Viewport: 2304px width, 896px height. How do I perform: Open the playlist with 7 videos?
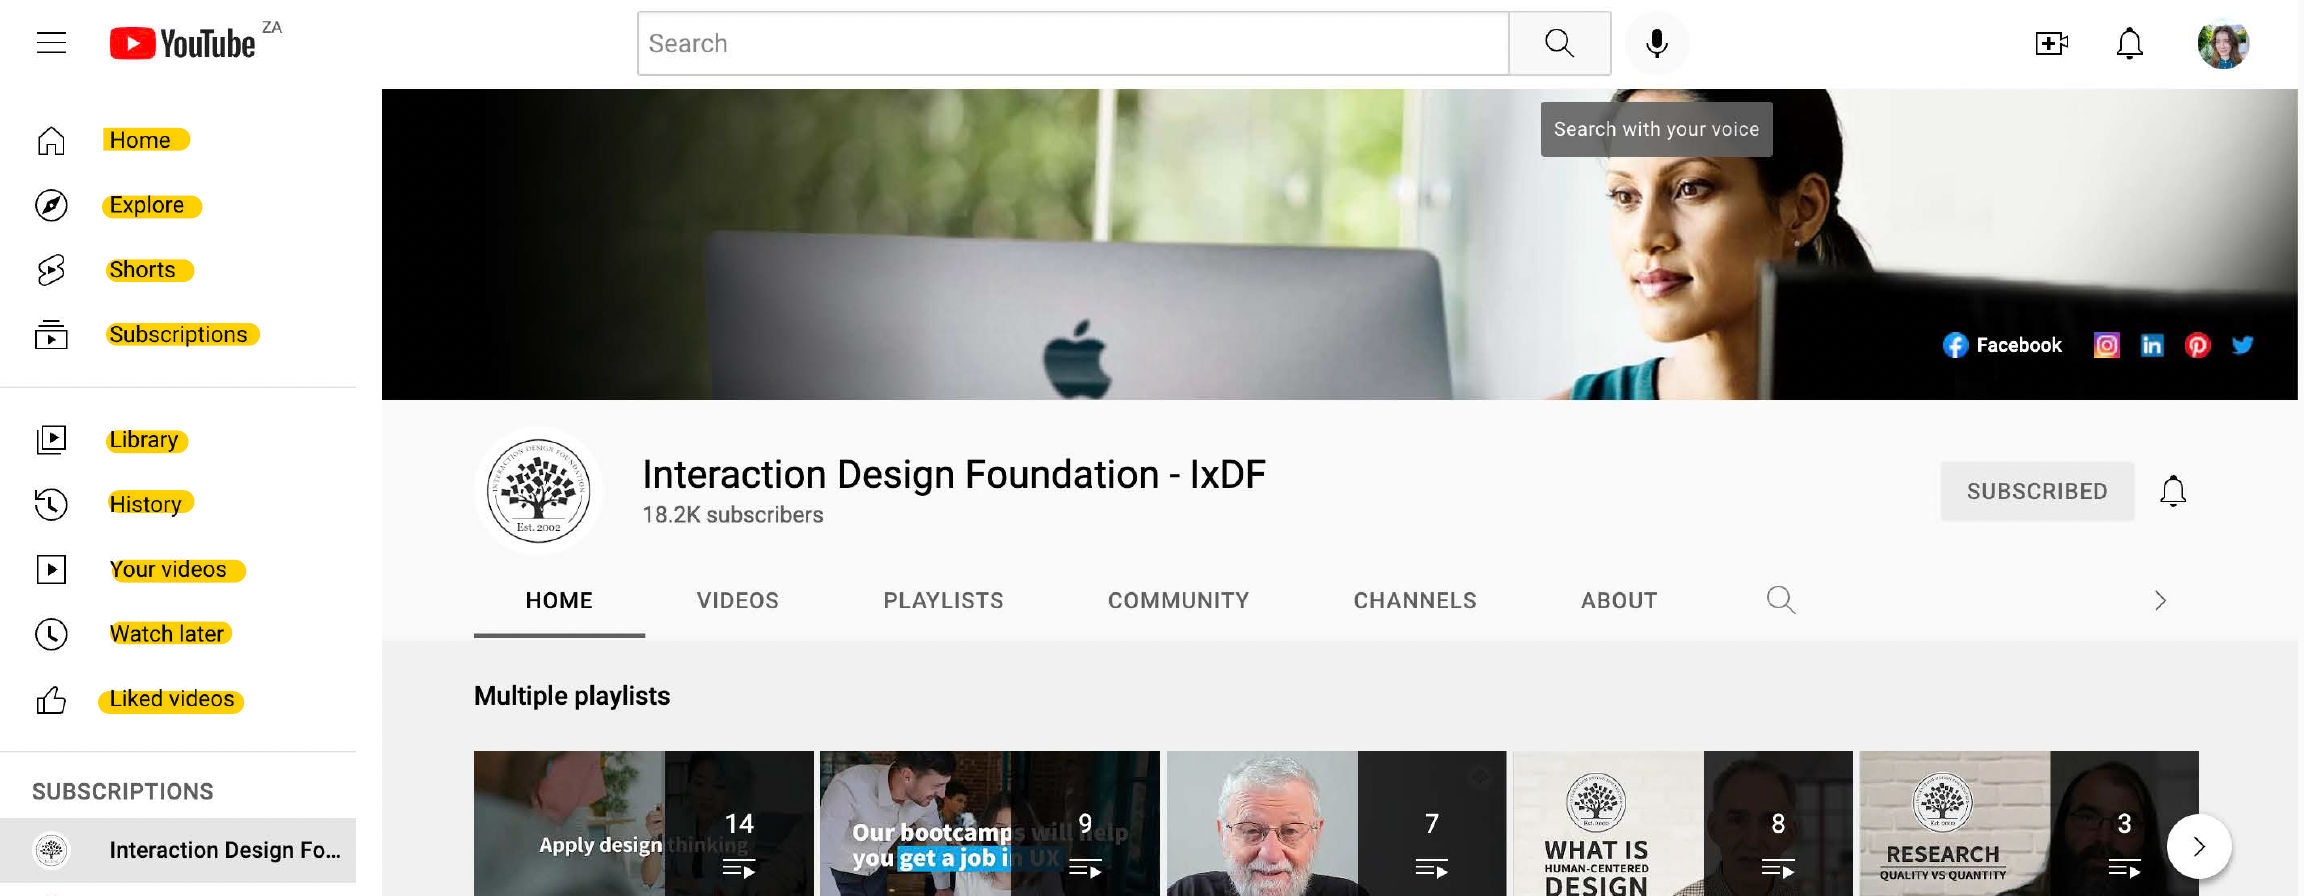[x=1336, y=823]
